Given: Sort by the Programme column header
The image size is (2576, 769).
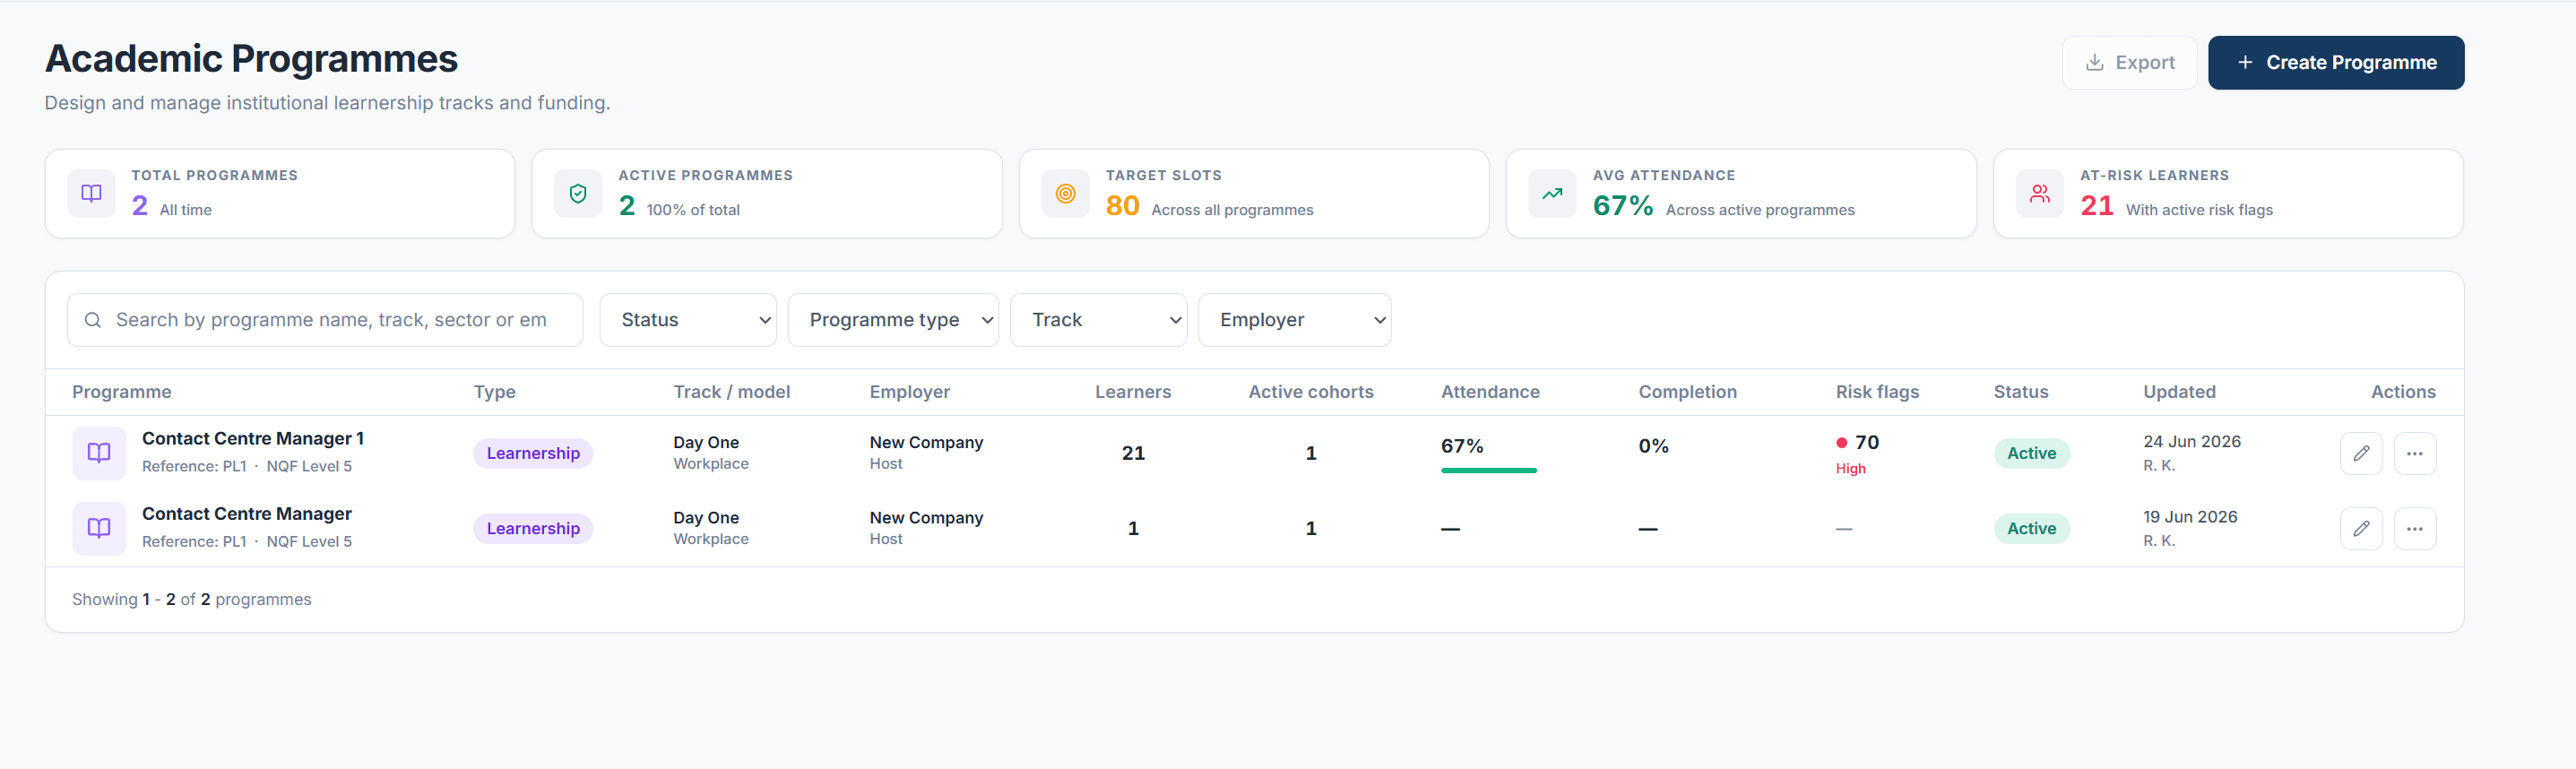Looking at the screenshot, I should [x=121, y=392].
